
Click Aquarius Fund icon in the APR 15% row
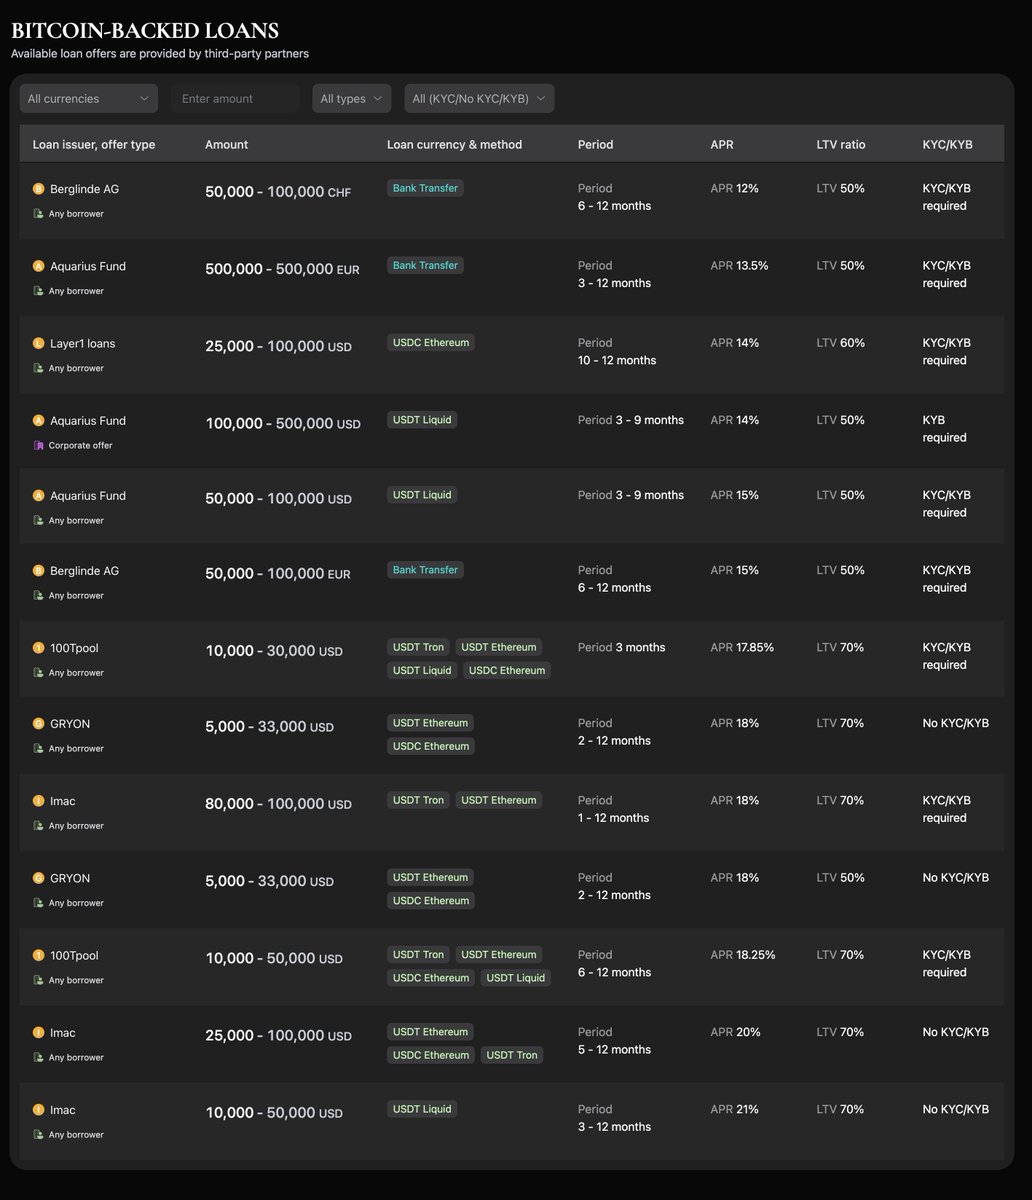pos(39,496)
